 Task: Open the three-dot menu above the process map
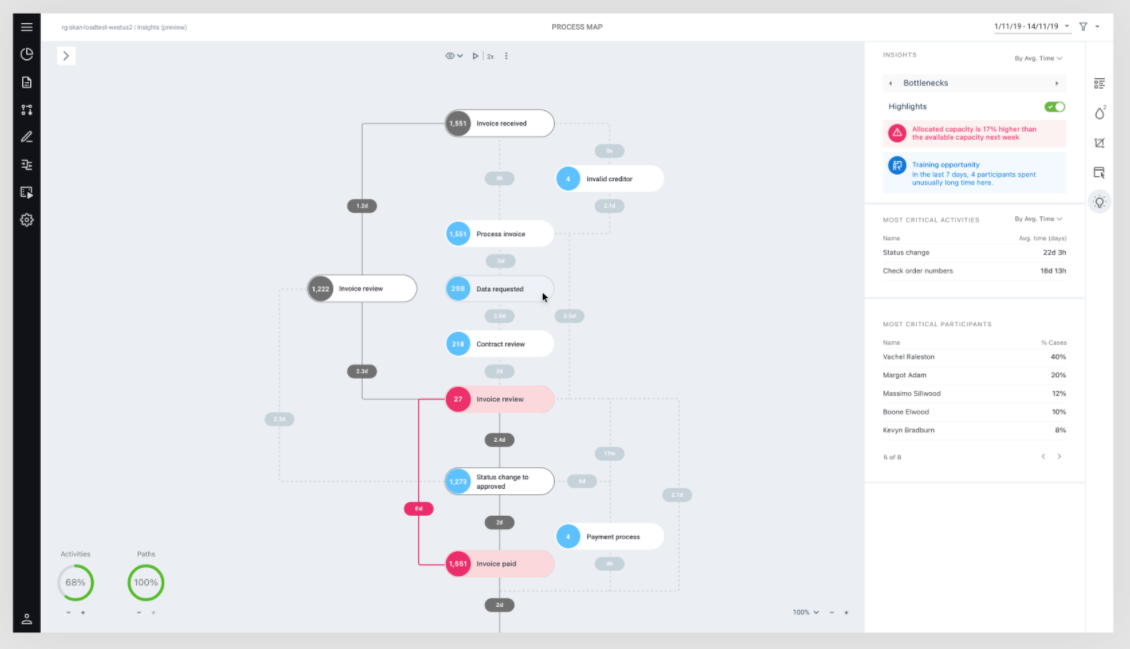point(507,56)
